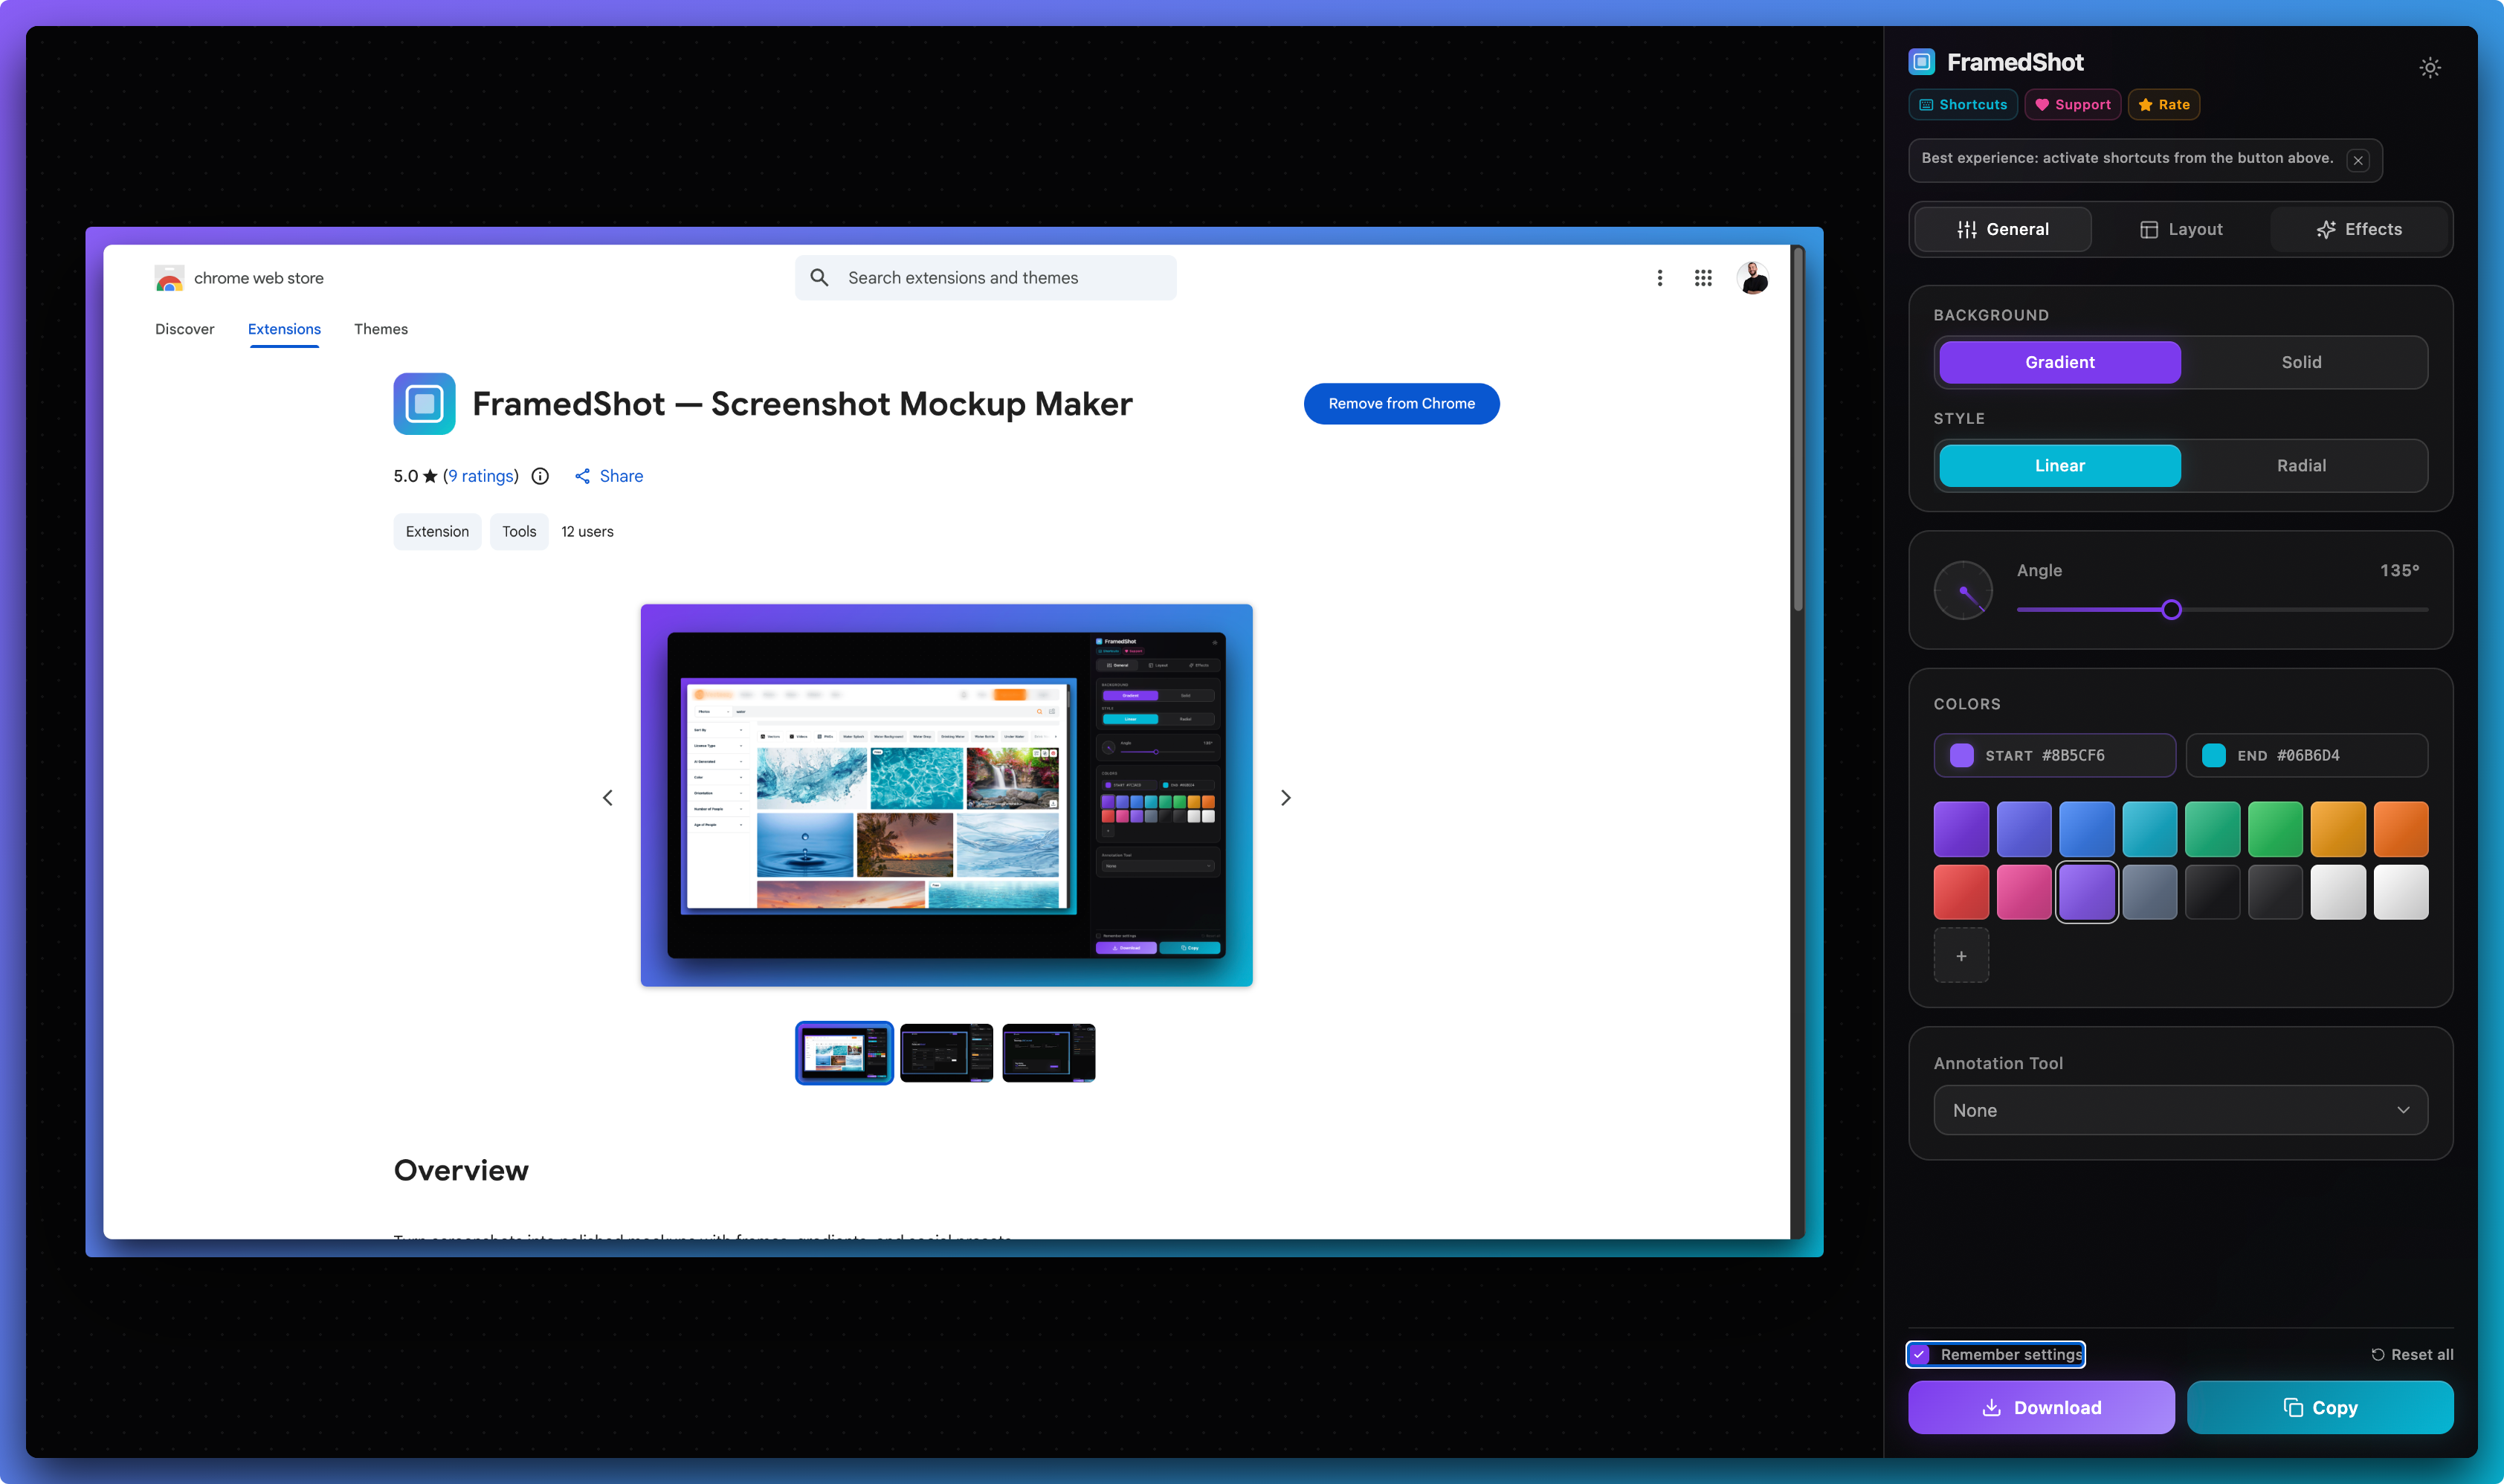Open the Annotation Tool dropdown
The width and height of the screenshot is (2504, 1484).
pyautogui.click(x=2180, y=1110)
